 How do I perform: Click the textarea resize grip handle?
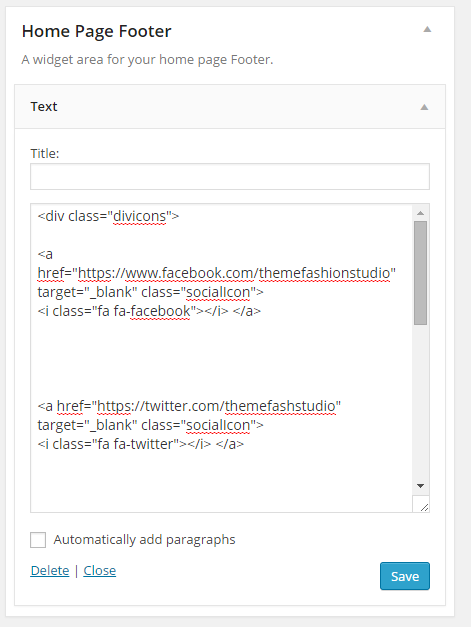point(424,507)
